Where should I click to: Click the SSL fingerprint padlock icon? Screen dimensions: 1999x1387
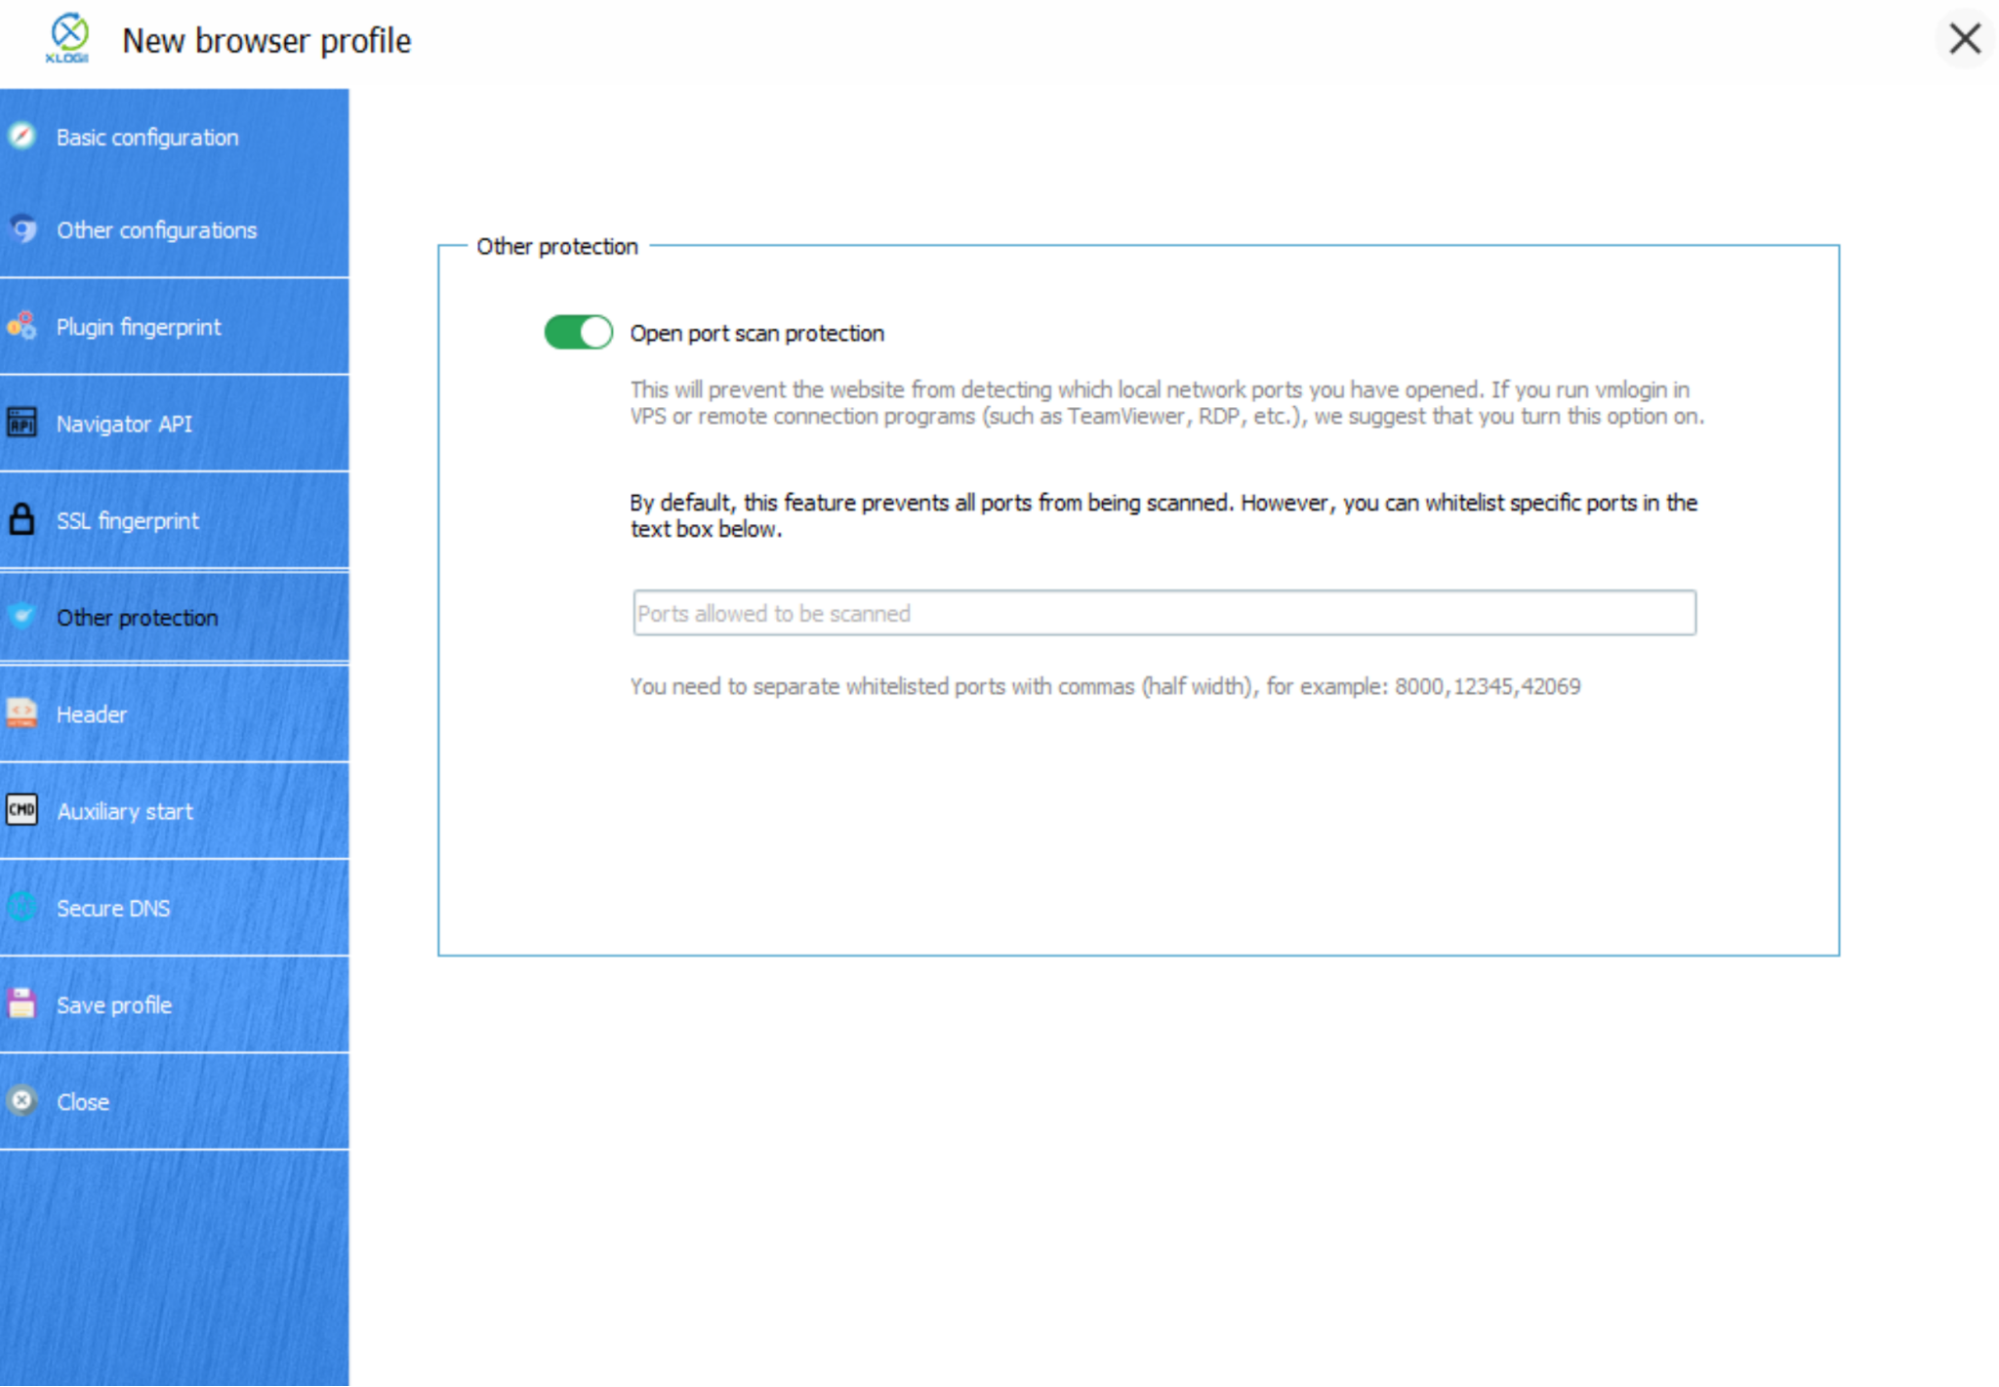22,520
